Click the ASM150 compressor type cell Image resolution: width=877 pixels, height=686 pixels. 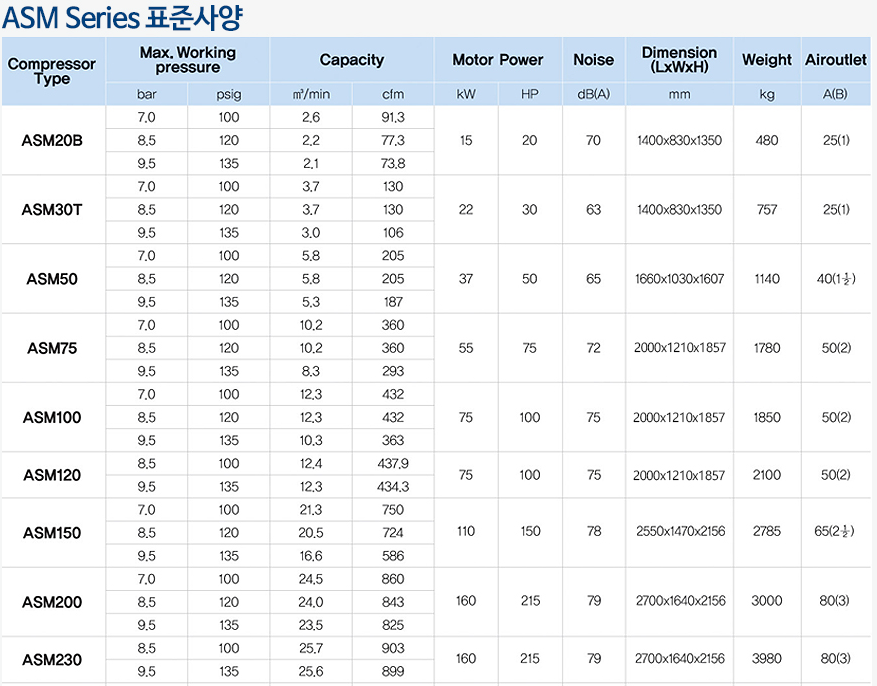click(52, 533)
